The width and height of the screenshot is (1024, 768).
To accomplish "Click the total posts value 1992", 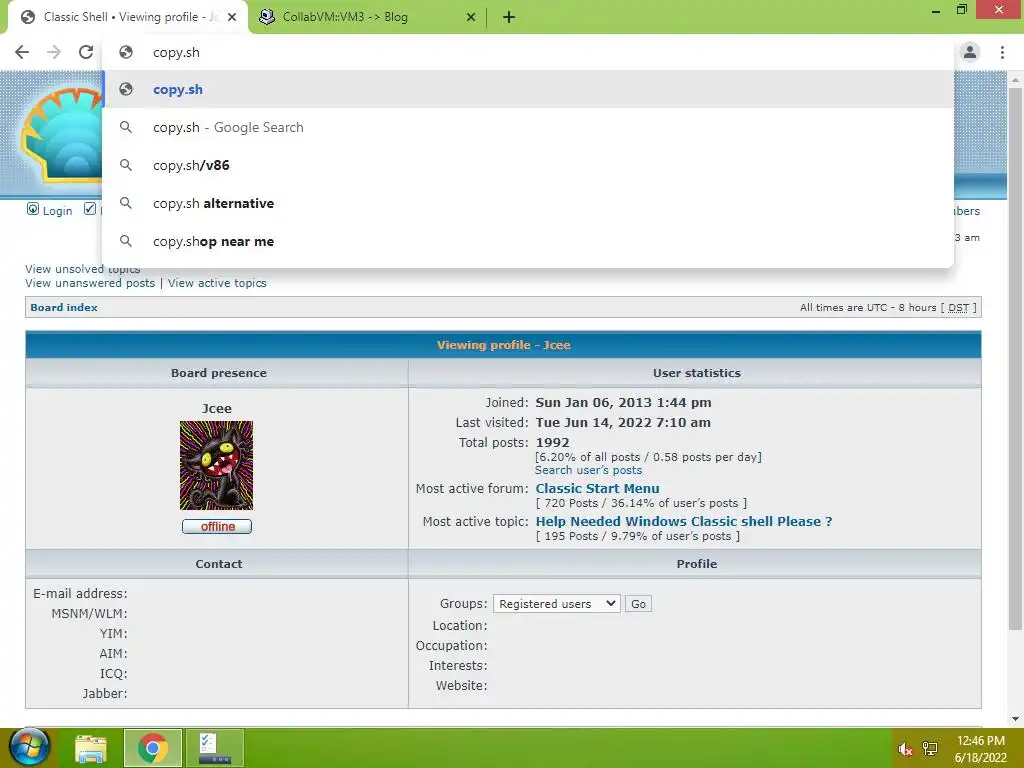I will 552,442.
